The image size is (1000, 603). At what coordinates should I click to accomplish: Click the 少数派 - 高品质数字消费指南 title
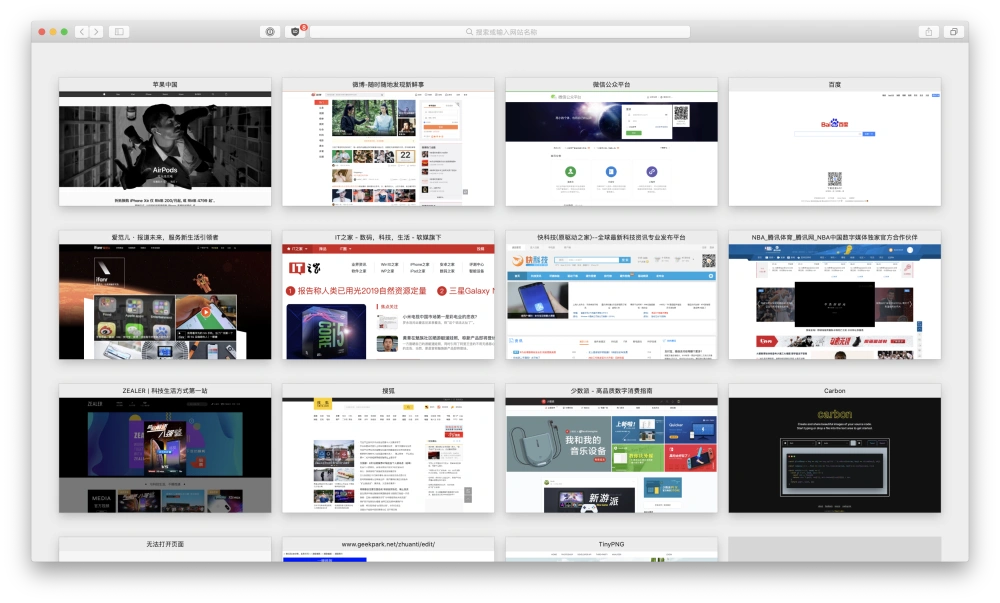tap(612, 391)
